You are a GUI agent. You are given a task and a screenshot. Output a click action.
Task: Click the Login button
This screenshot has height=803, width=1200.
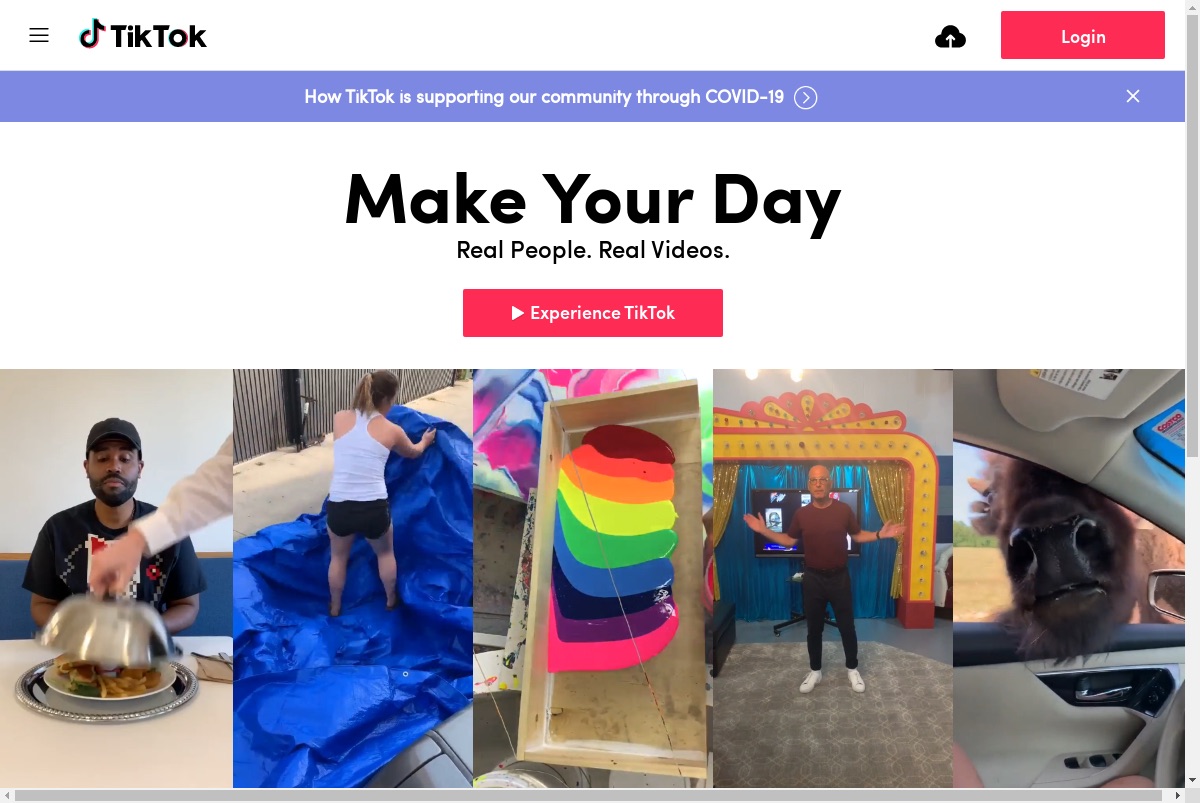pyautogui.click(x=1083, y=36)
